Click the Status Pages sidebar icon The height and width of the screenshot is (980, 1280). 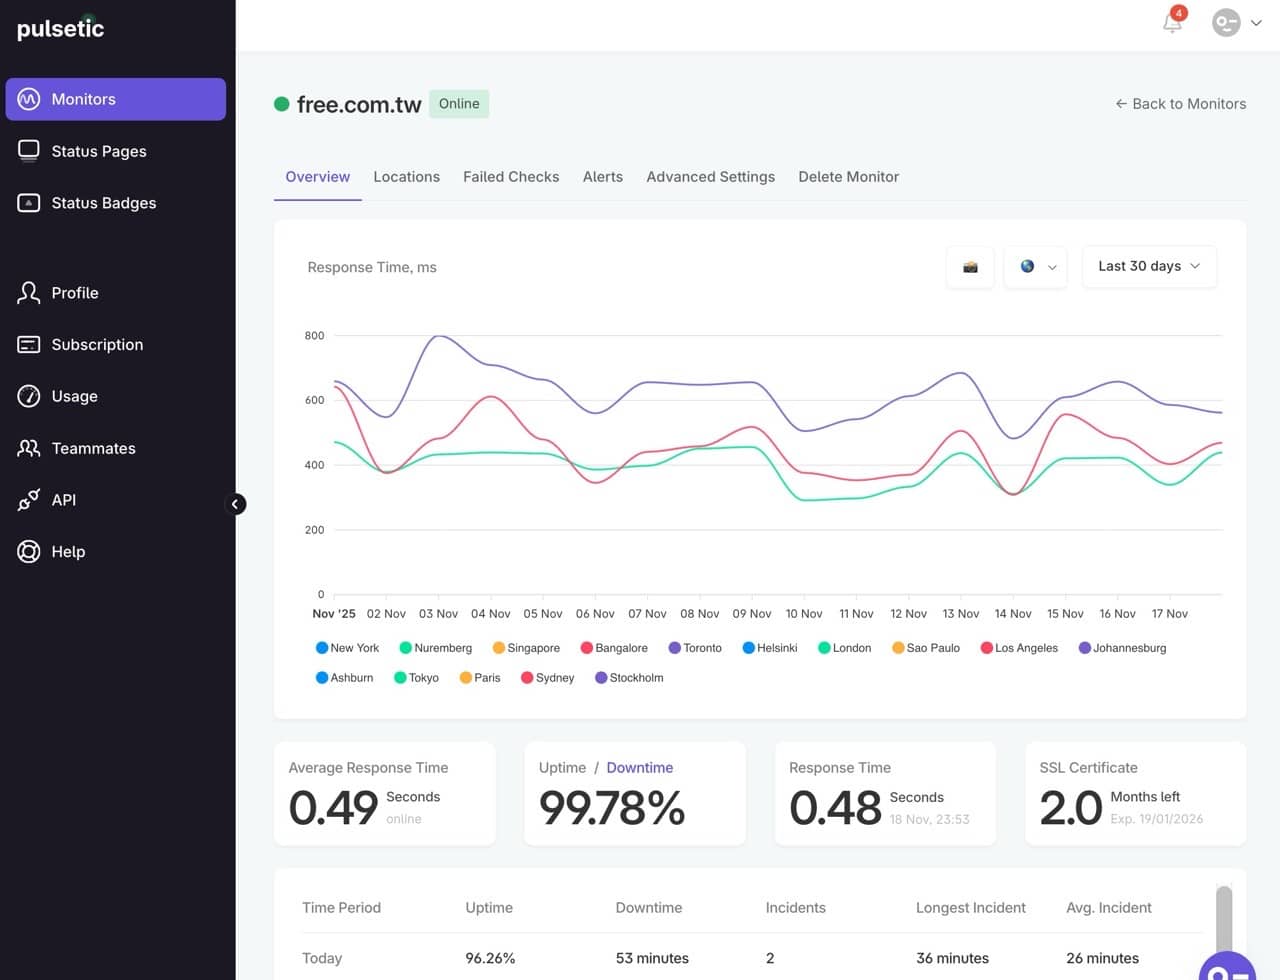(29, 151)
